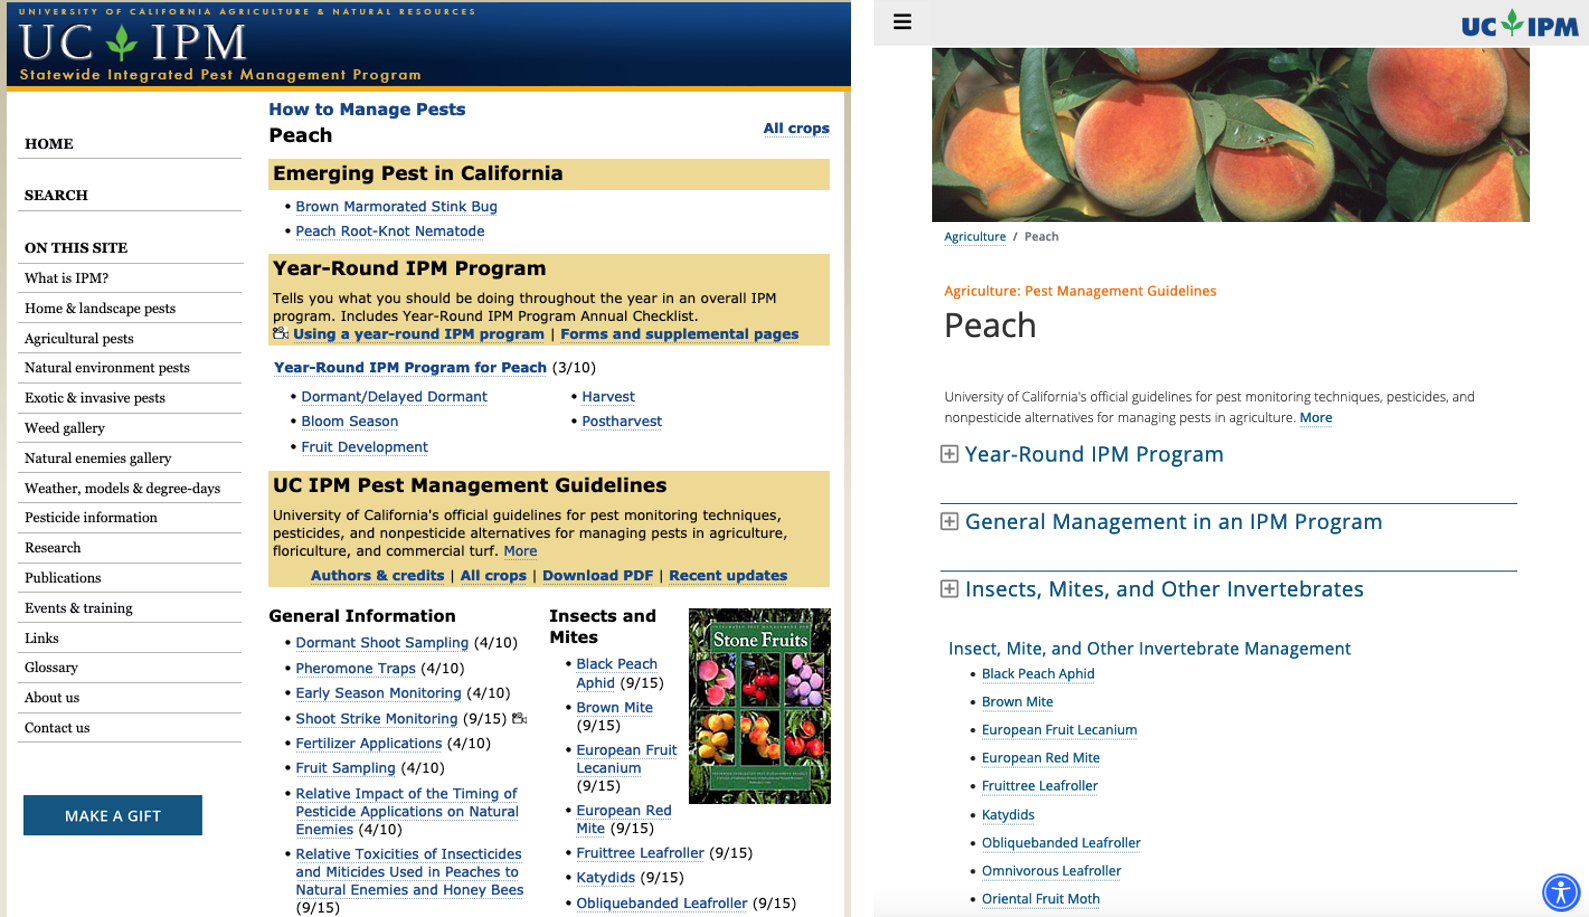Open Agricultural pests in sidebar menu
The image size is (1589, 917).
(x=79, y=338)
